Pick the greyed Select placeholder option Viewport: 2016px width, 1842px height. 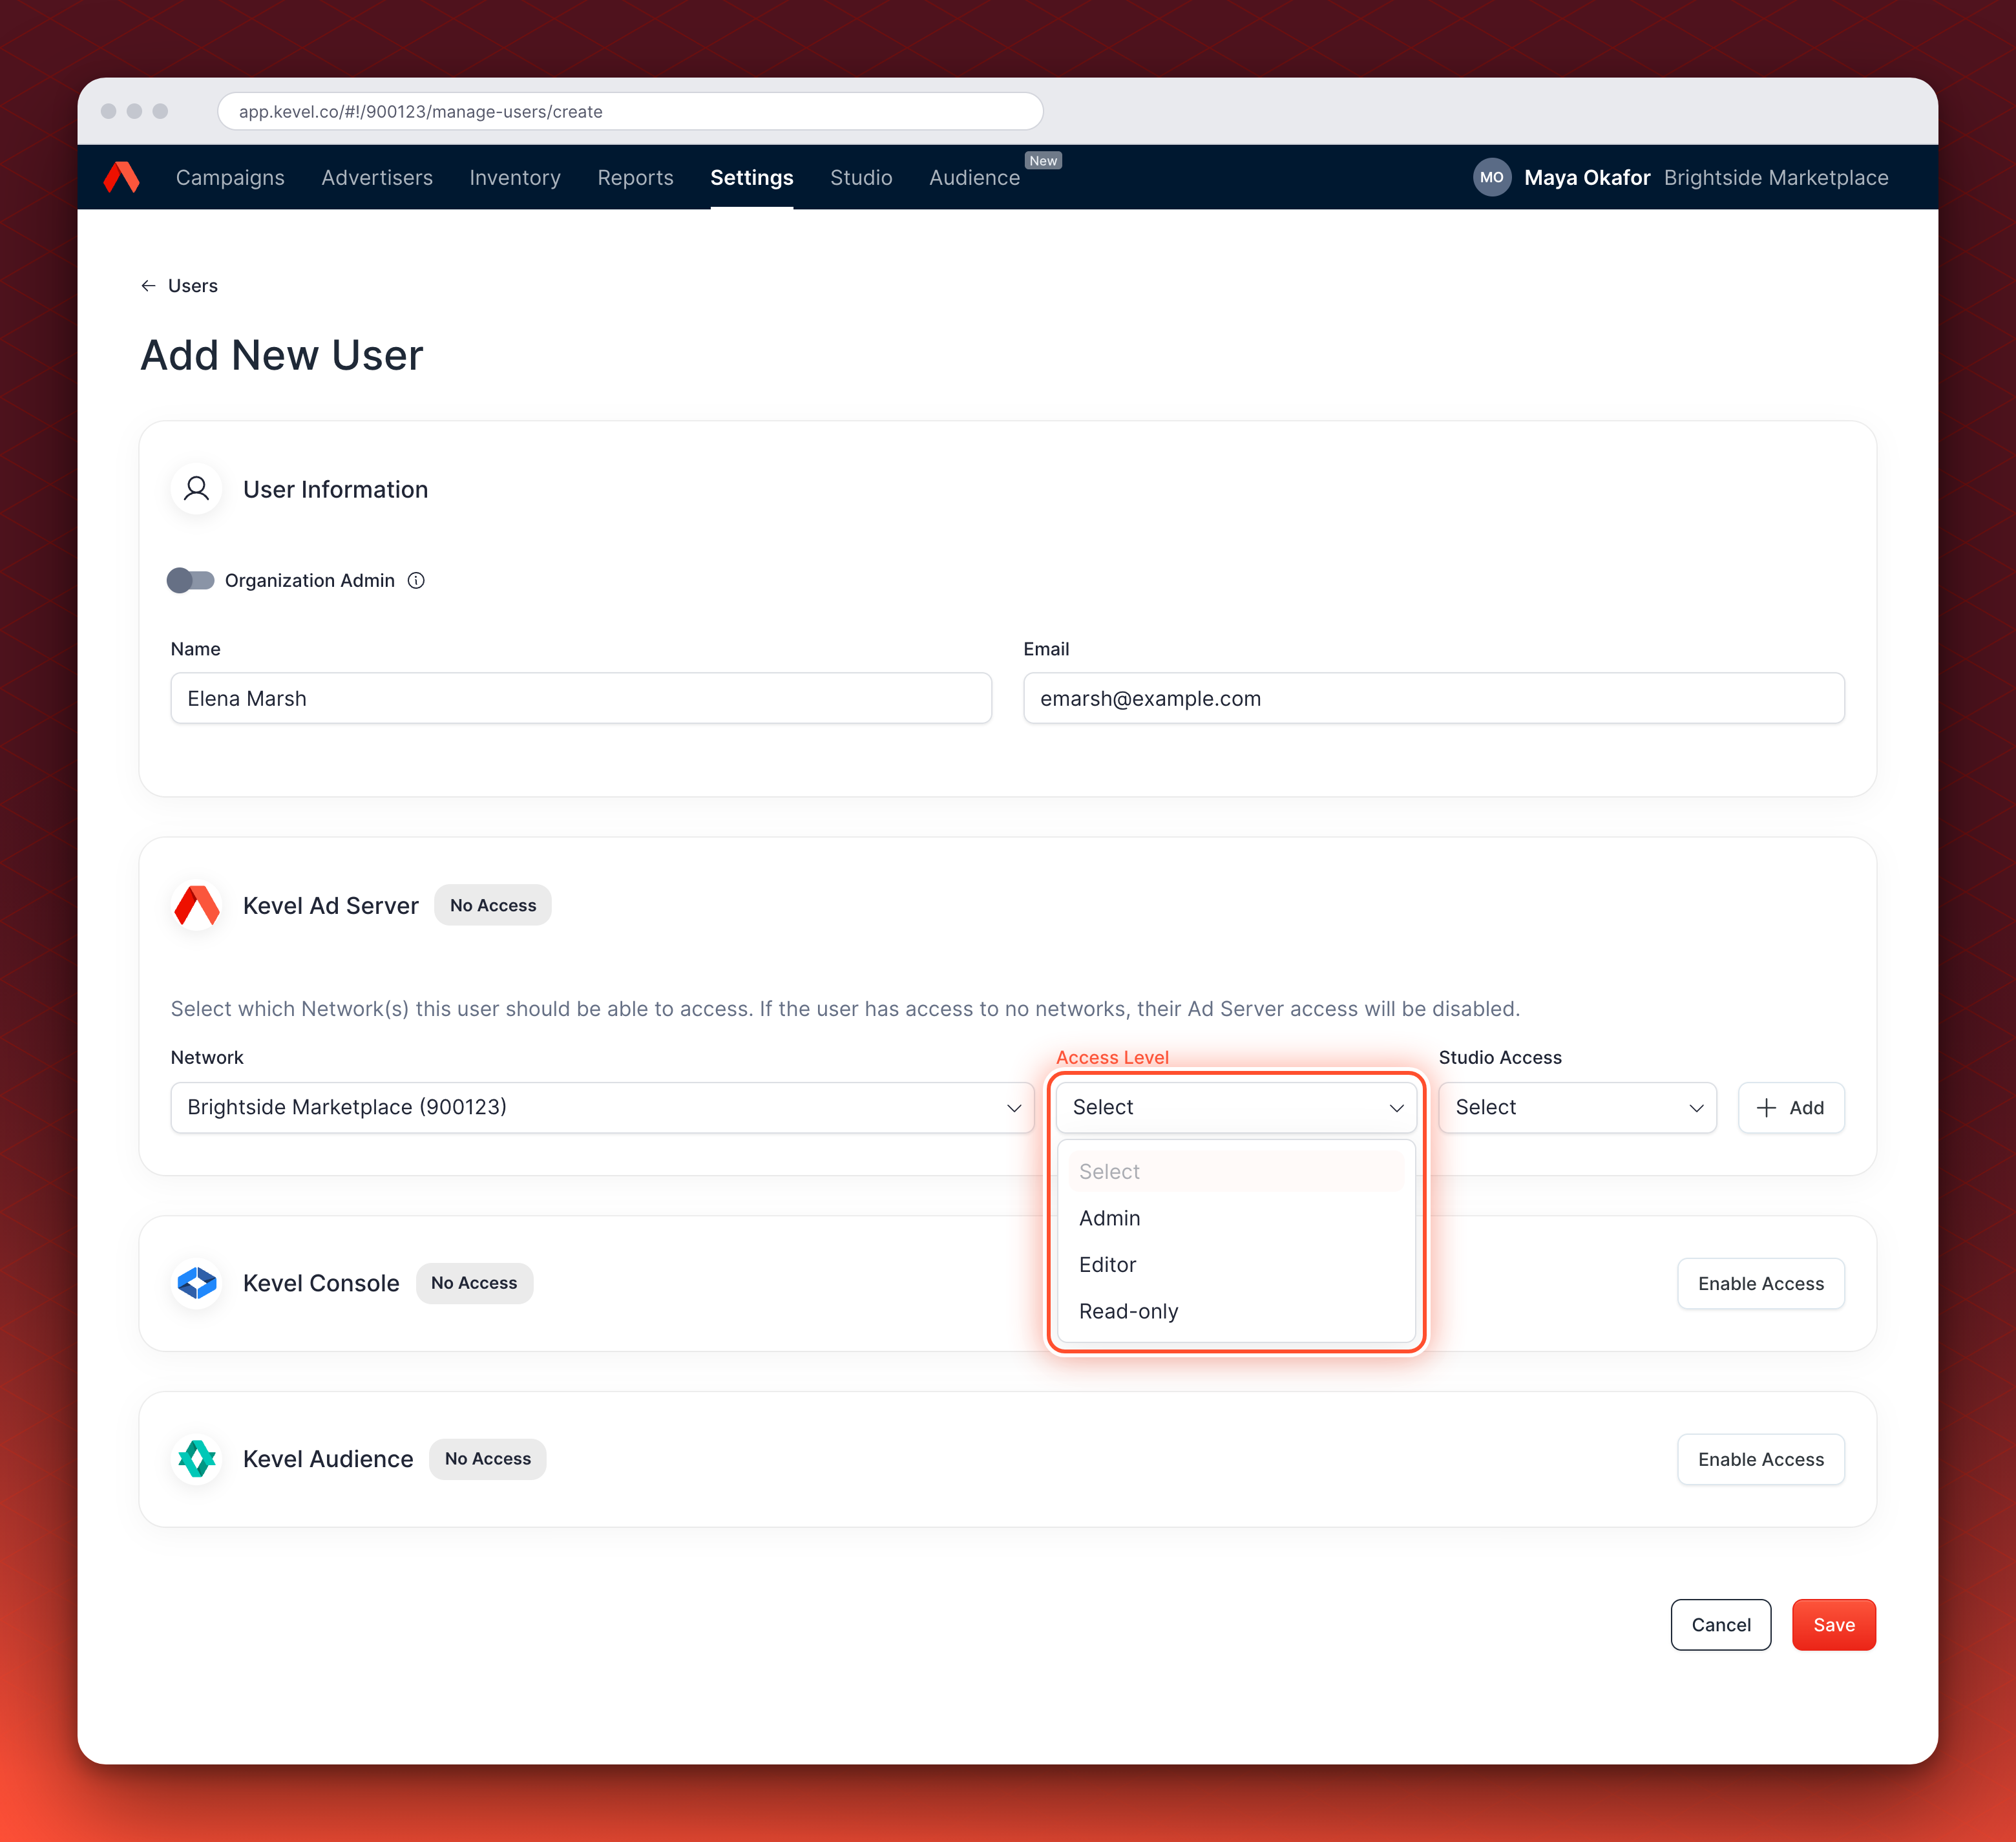(x=1236, y=1171)
